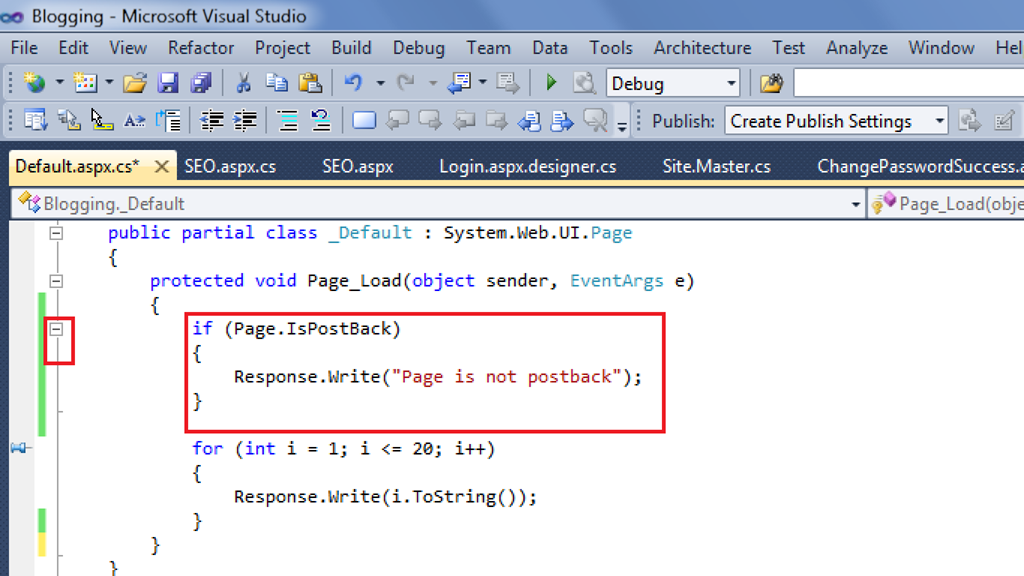Click the Move to Previous Bookmark icon
The image size is (1024, 576).
click(397, 121)
